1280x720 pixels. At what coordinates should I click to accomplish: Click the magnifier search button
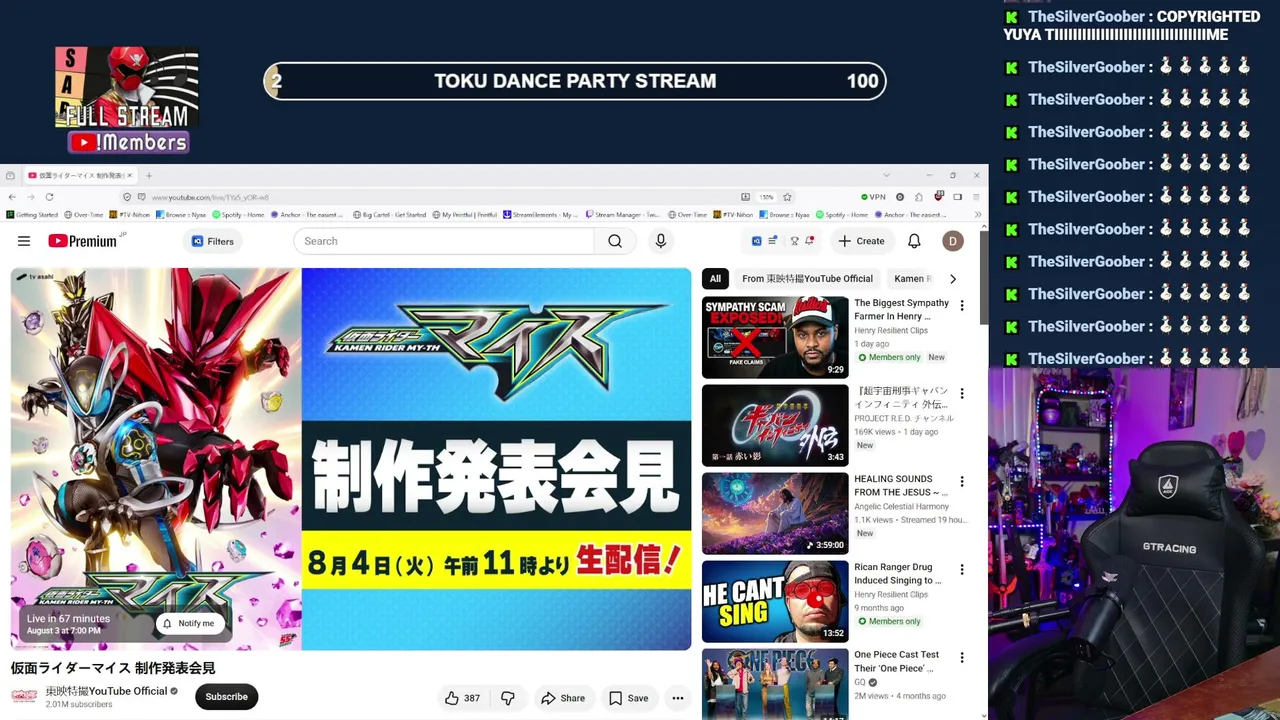(x=615, y=241)
